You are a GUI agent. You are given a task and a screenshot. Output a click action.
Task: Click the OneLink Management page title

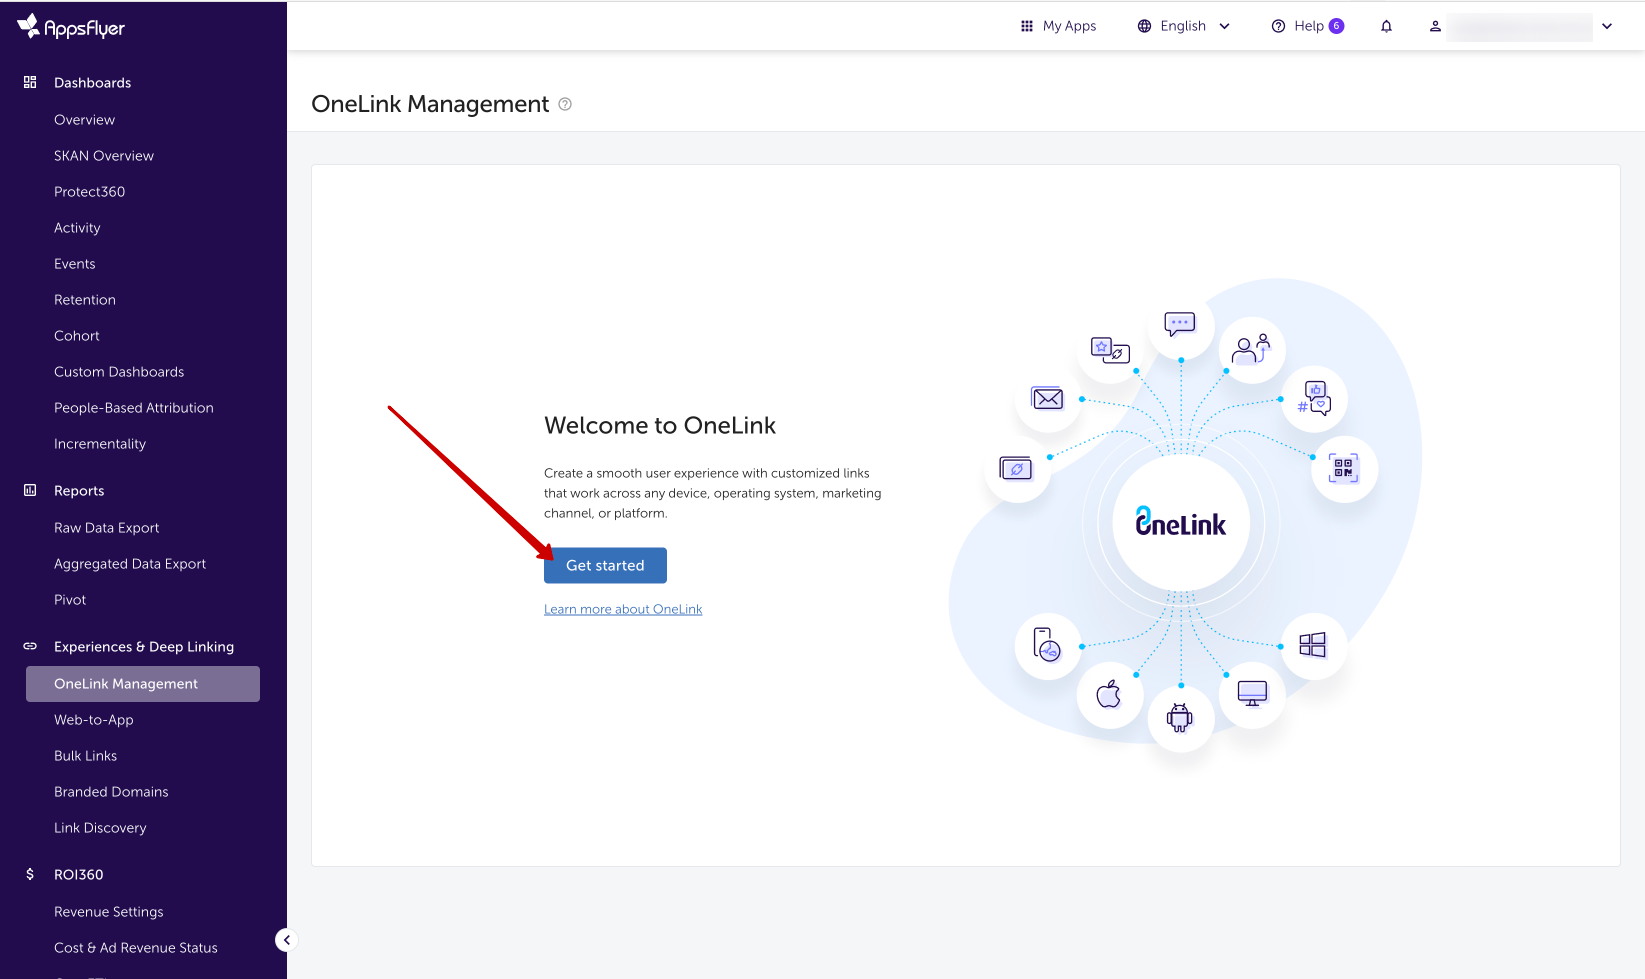tap(430, 104)
